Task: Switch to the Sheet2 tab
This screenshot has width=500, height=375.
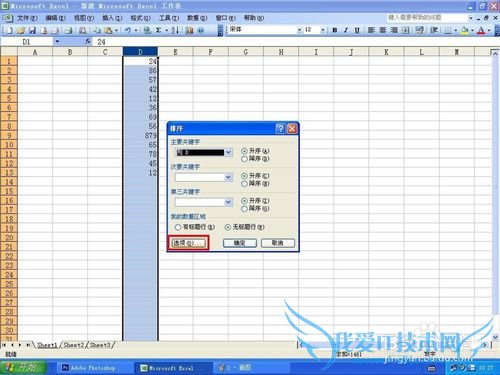Action: point(73,345)
